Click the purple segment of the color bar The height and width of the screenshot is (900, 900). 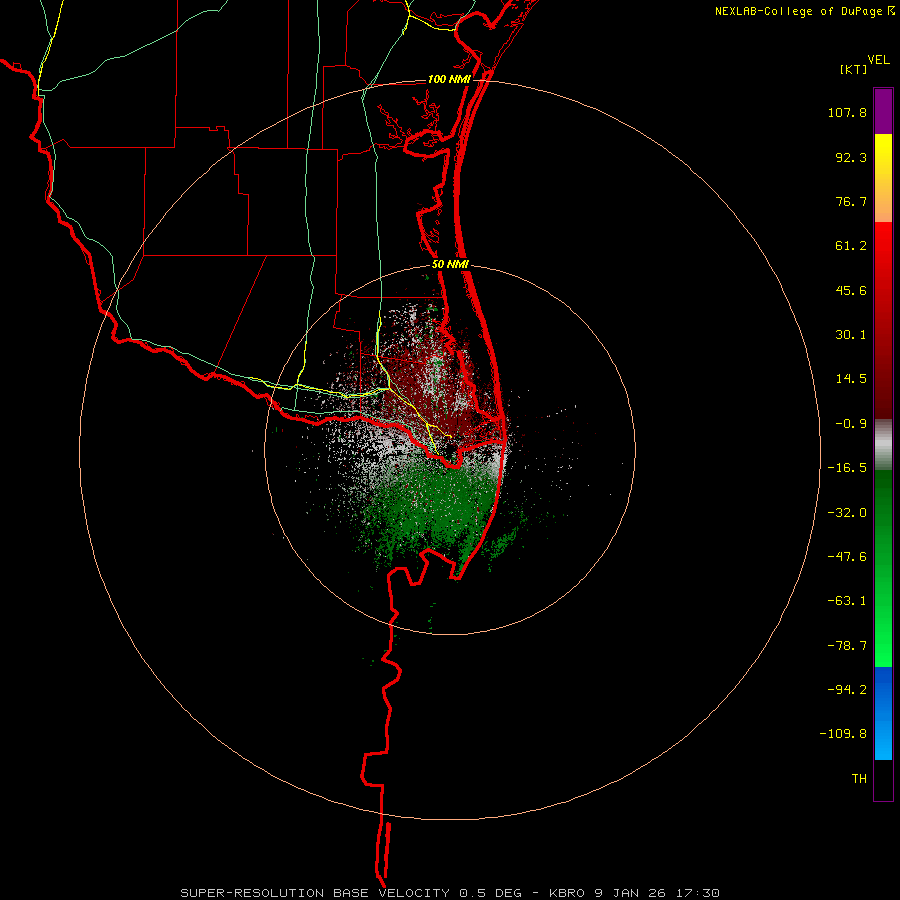coord(883,111)
